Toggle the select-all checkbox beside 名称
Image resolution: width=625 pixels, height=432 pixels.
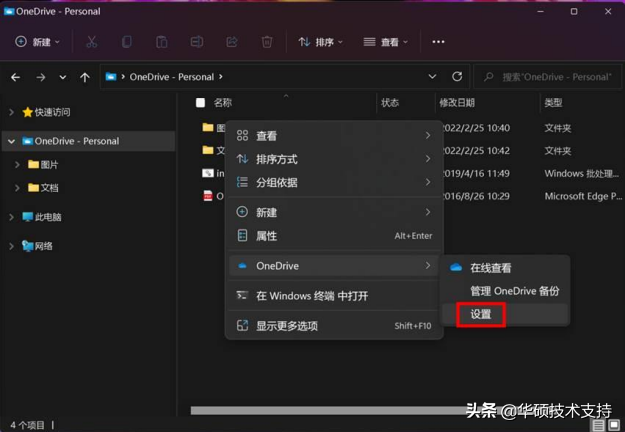[200, 103]
